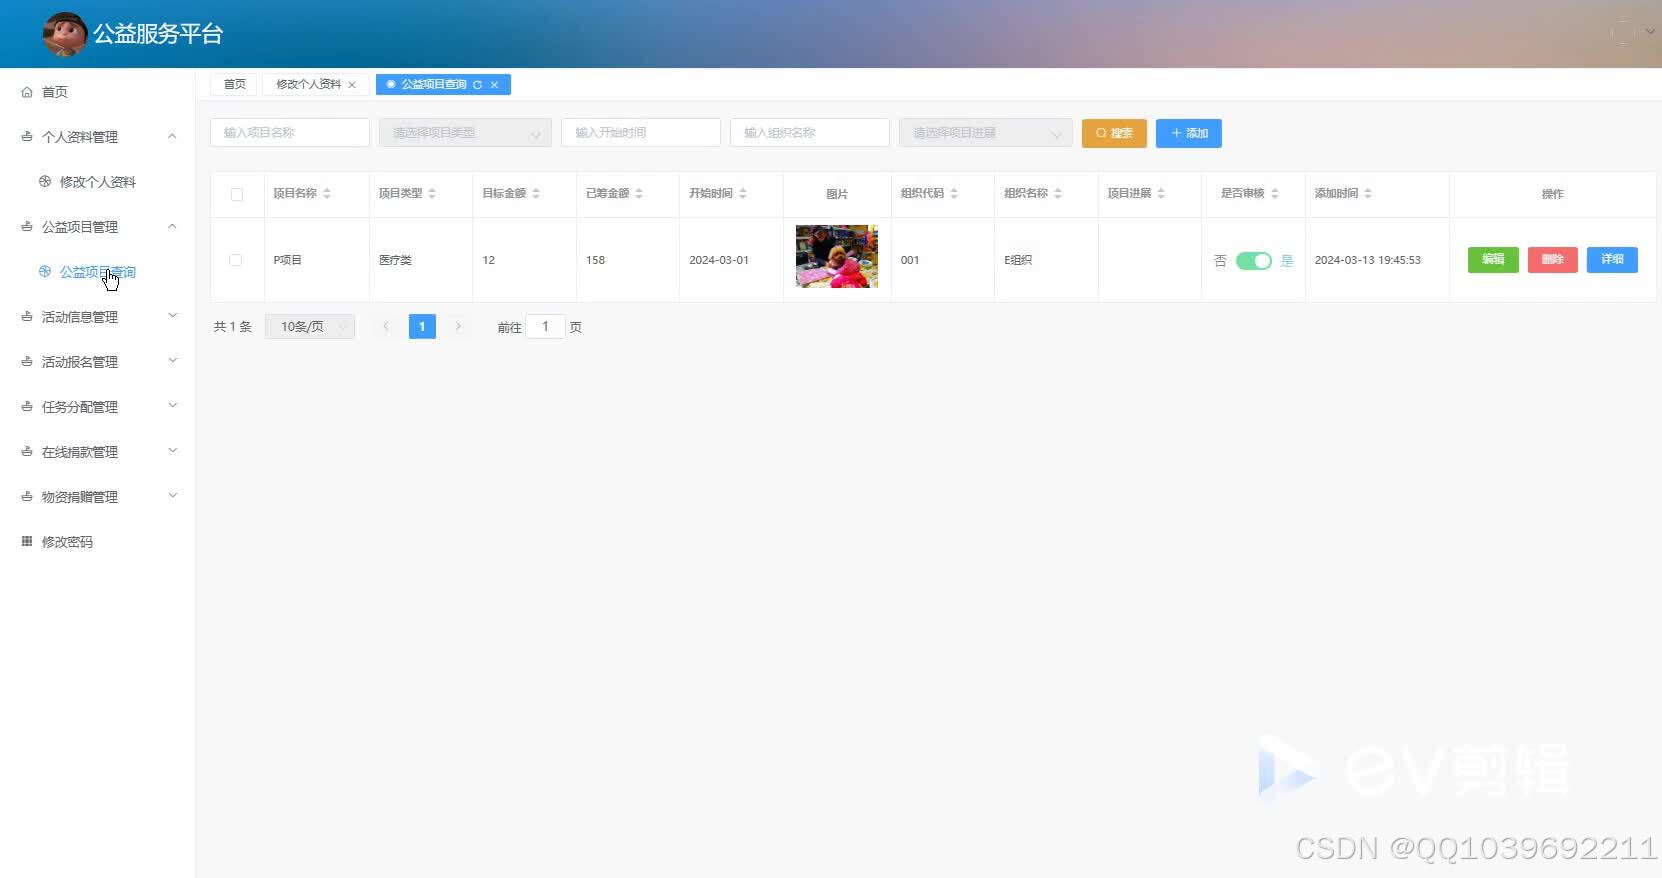Switch to the 首页 tab
Image resolution: width=1662 pixels, height=878 pixels.
pos(234,84)
